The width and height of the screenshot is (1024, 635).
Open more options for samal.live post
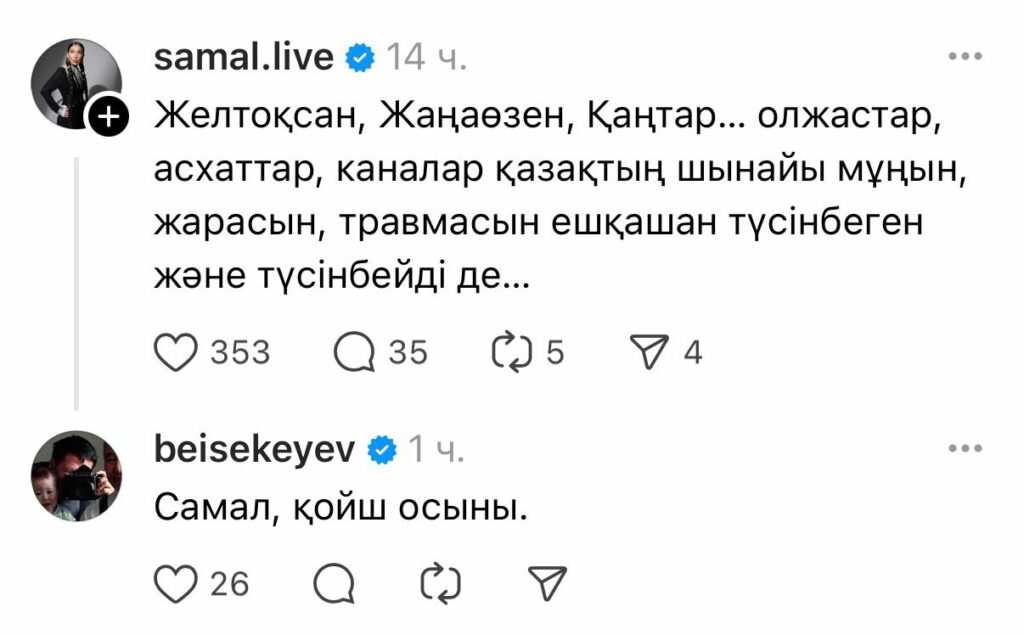(x=965, y=57)
